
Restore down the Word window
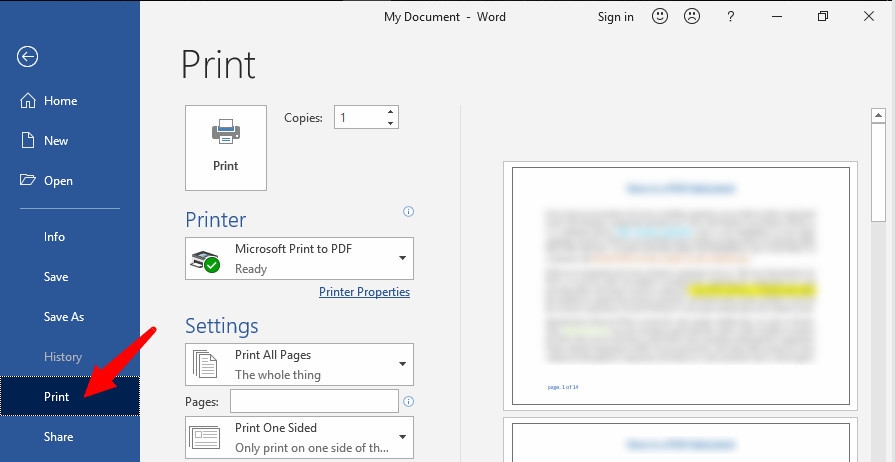pyautogui.click(x=823, y=17)
